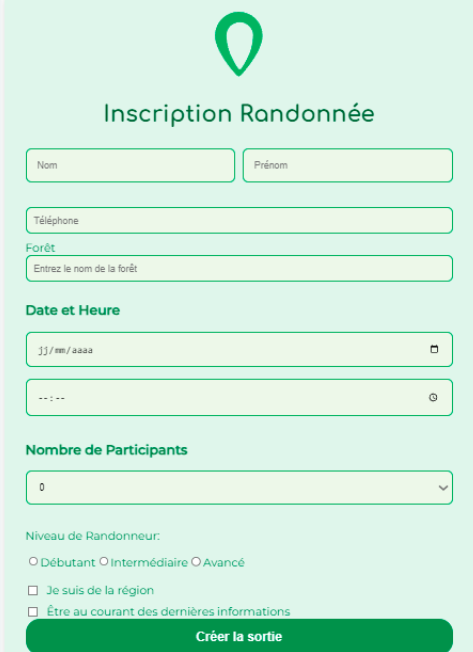Focus the Prénom input field
Image resolution: width=473 pixels, height=652 pixels.
[348, 165]
